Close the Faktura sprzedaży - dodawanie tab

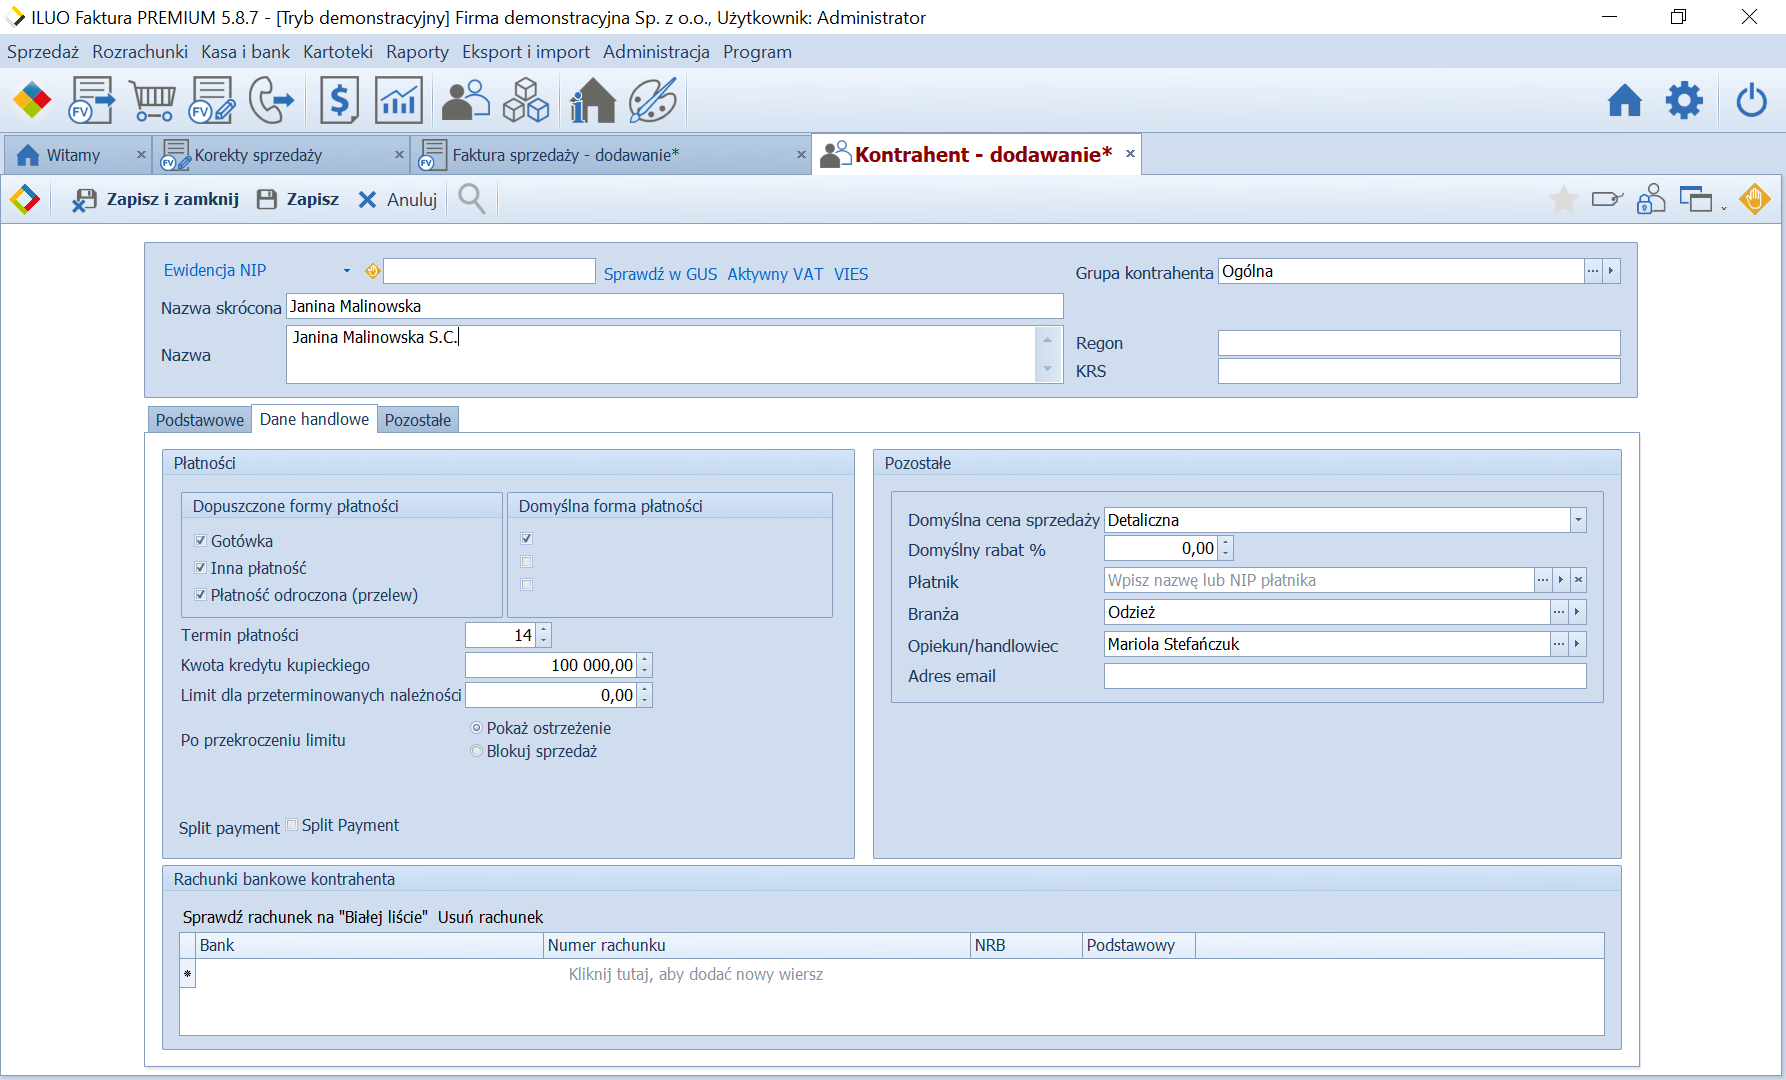click(801, 155)
